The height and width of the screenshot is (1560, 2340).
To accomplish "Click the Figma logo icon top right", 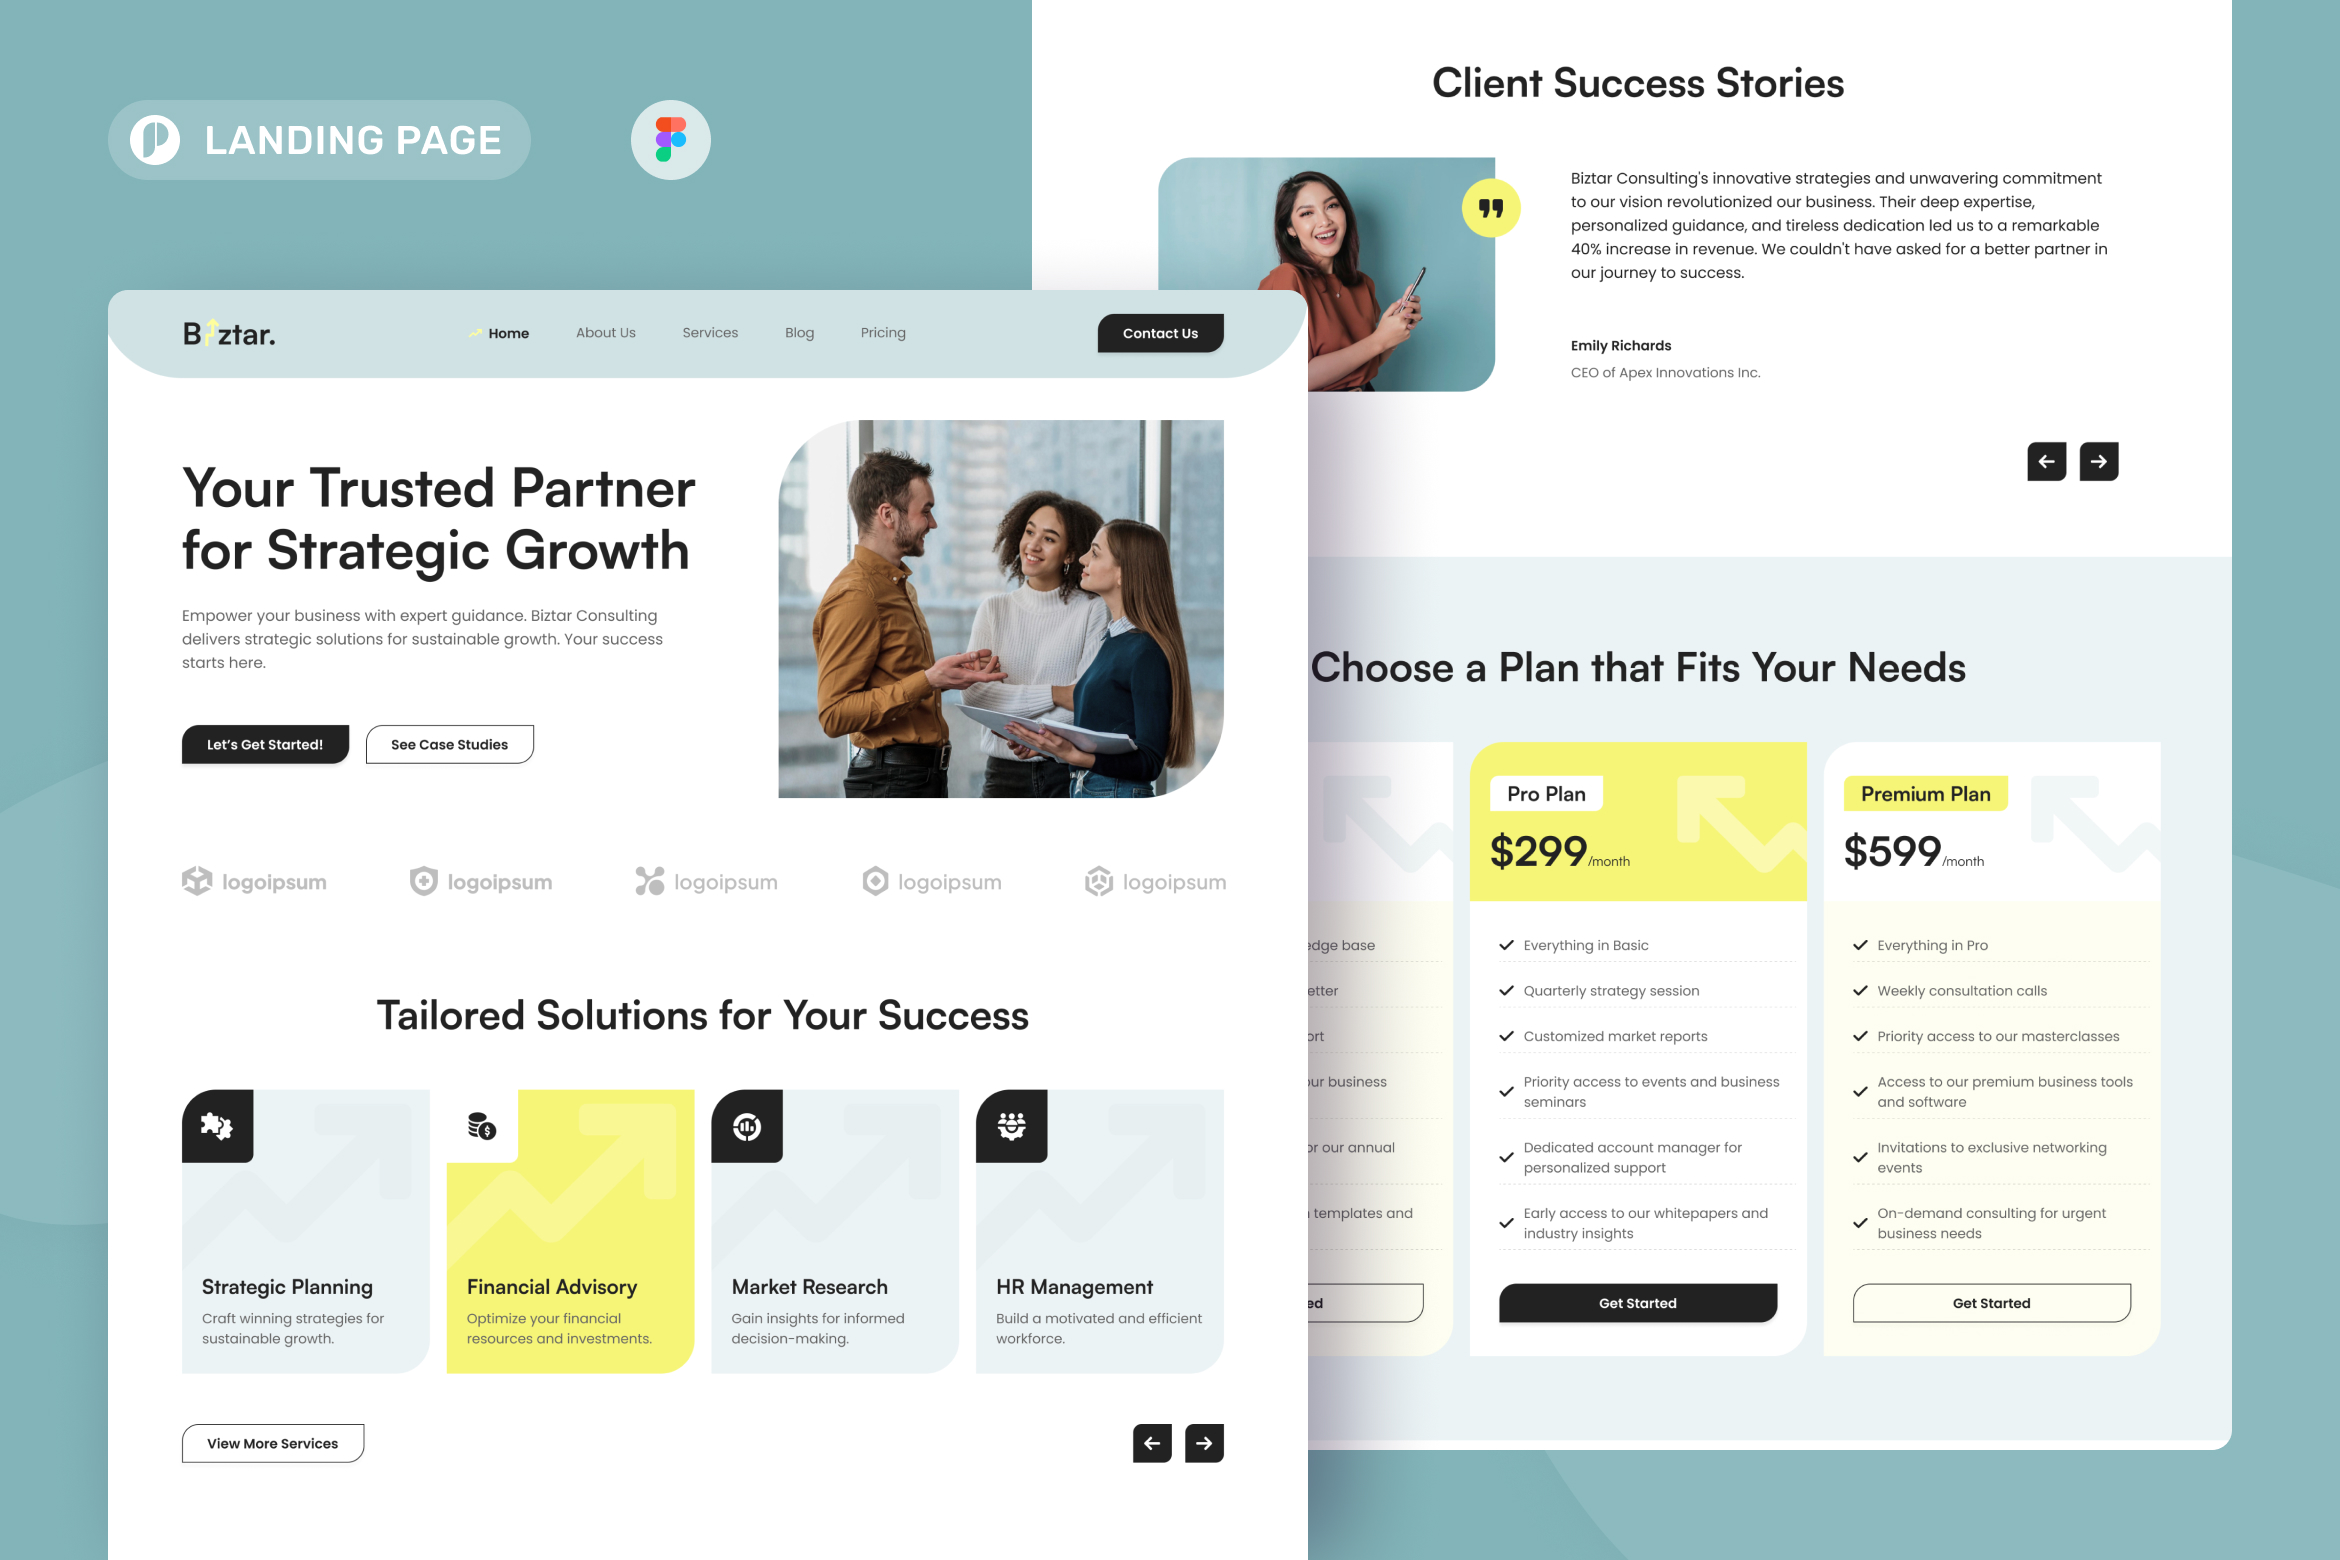I will coord(669,139).
